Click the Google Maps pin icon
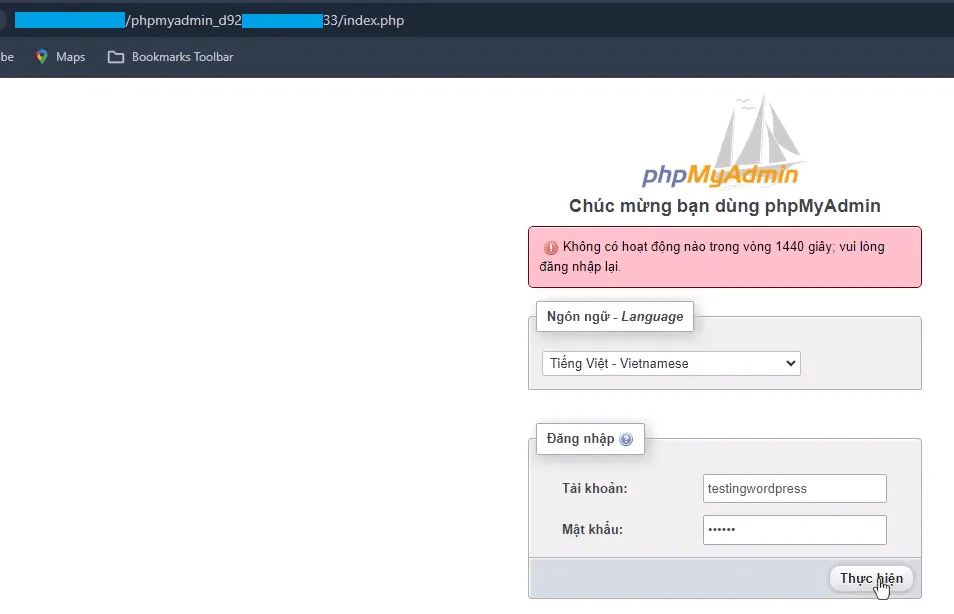 click(x=41, y=57)
